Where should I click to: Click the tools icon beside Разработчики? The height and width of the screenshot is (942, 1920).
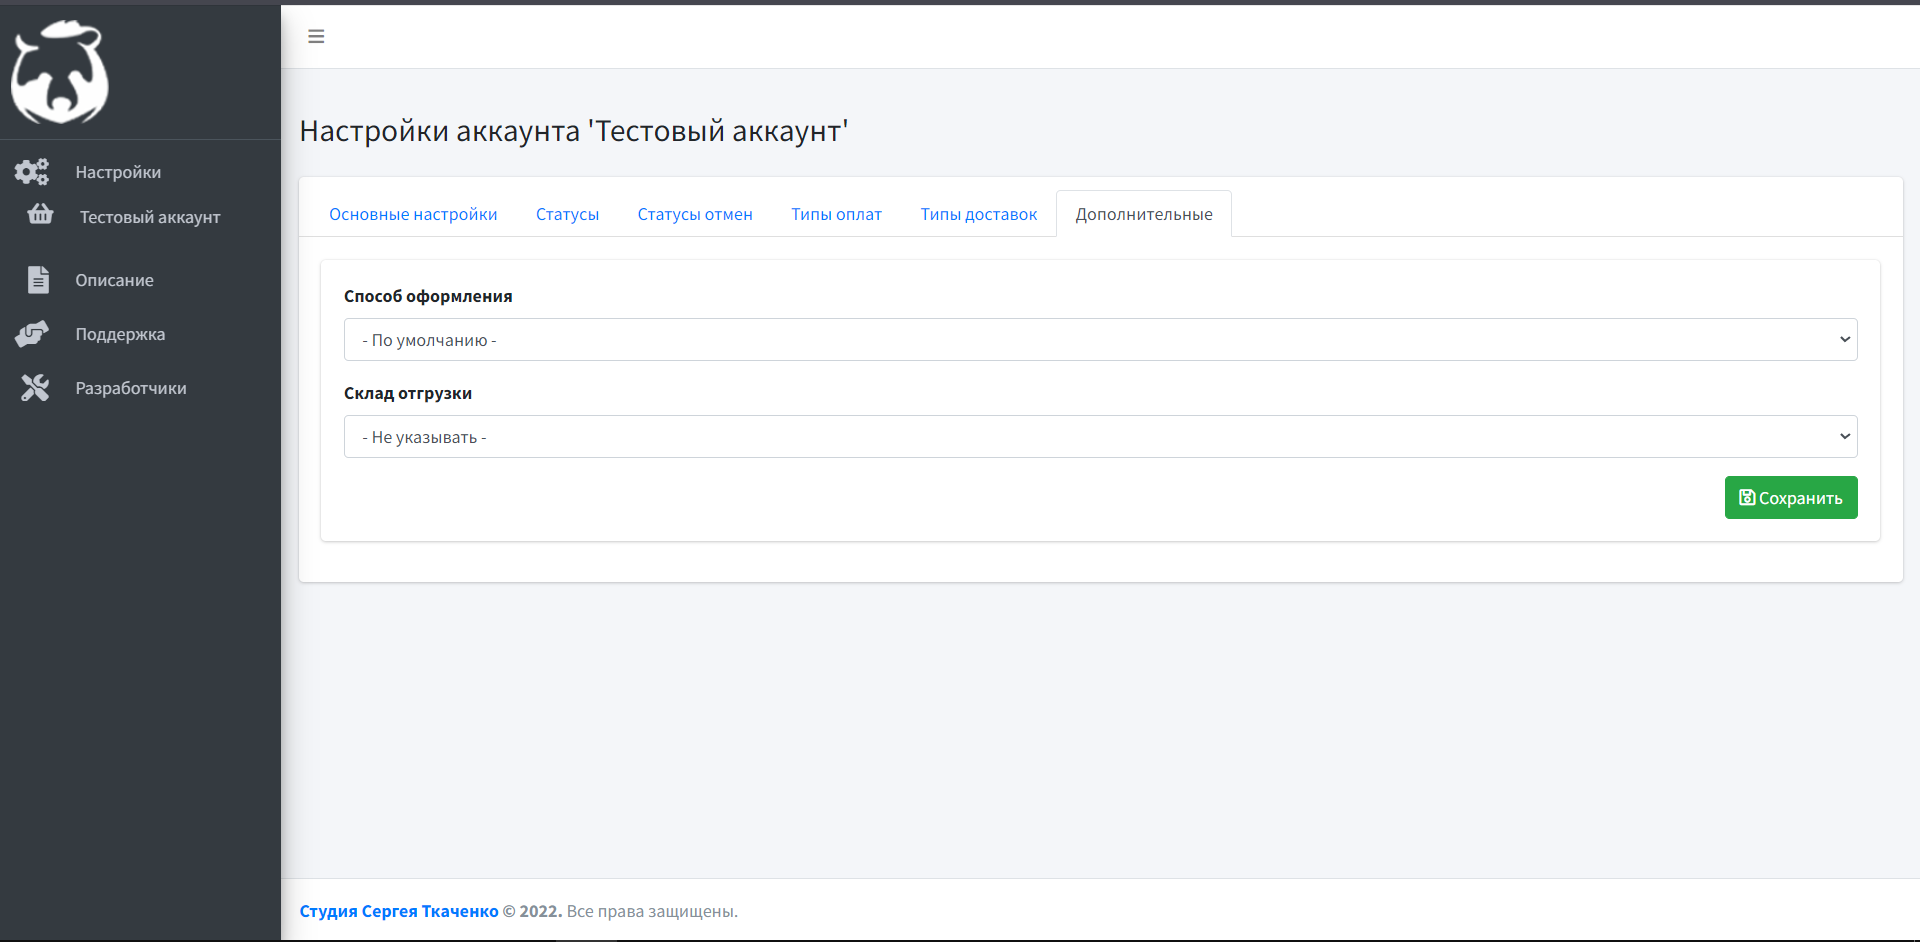point(35,388)
